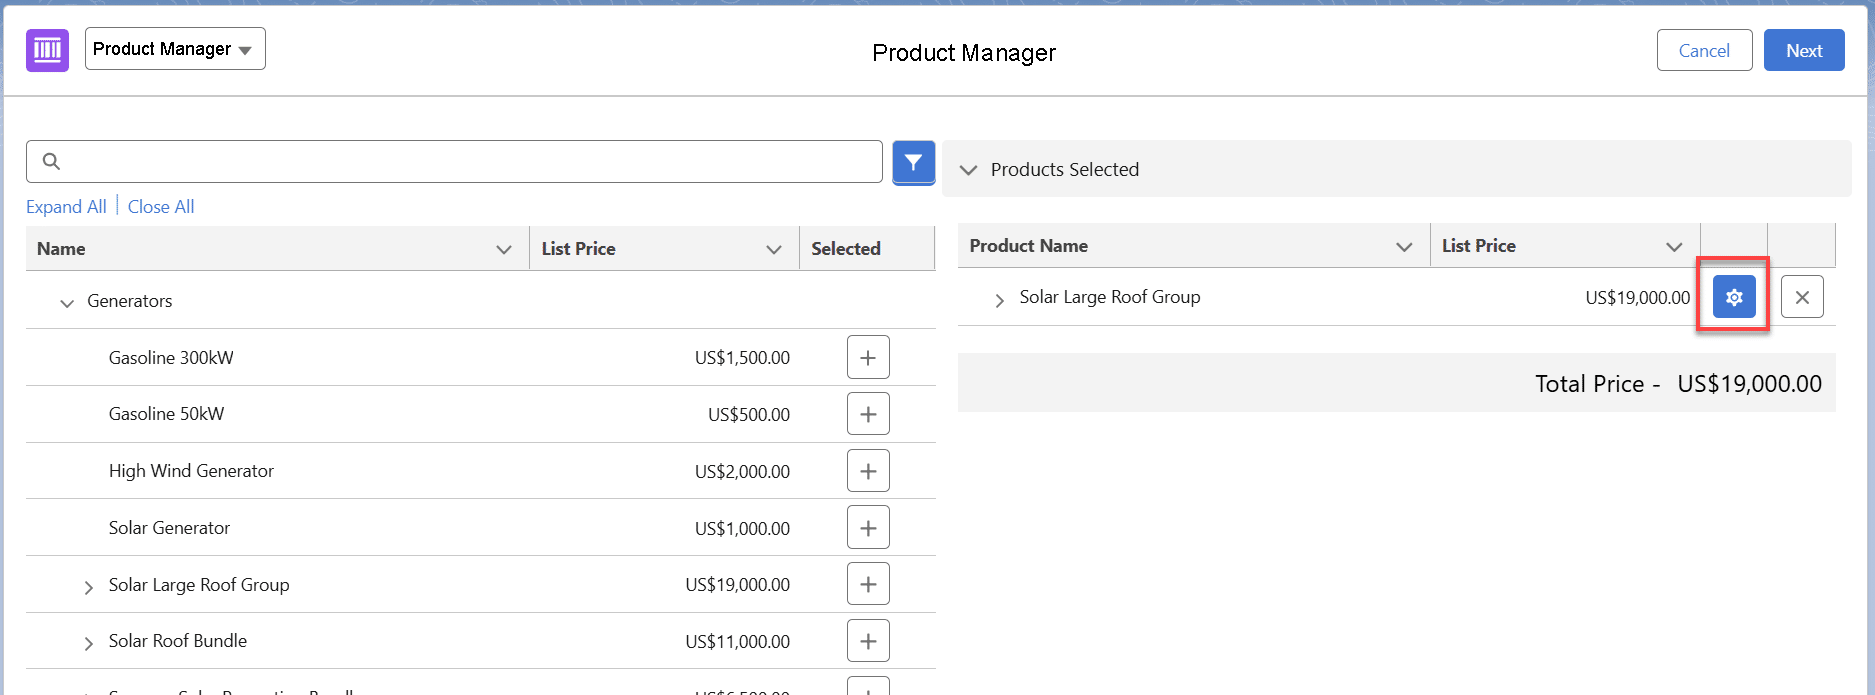Image resolution: width=1875 pixels, height=695 pixels.
Task: Collapse the Products Selected section
Action: [968, 170]
